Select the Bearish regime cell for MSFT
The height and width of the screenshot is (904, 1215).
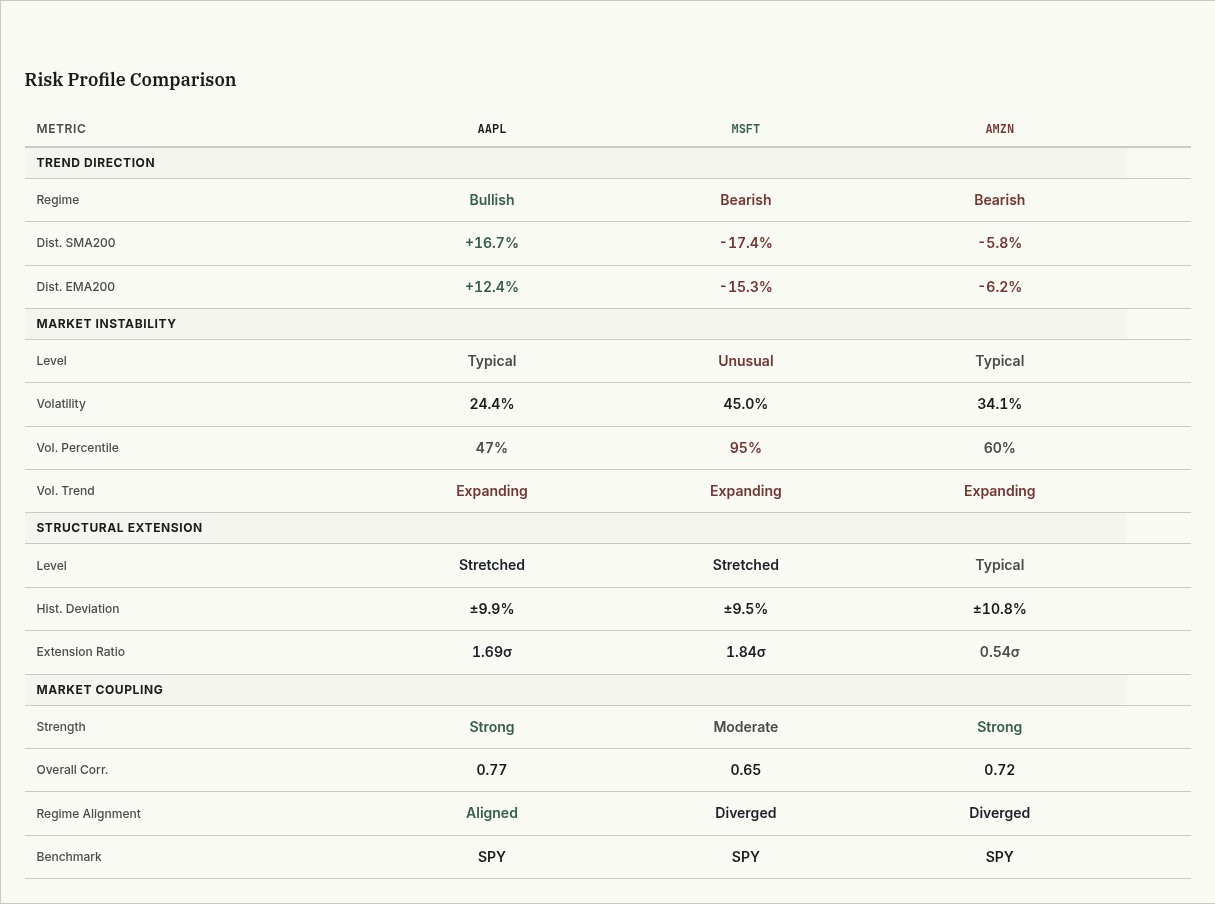click(x=745, y=199)
